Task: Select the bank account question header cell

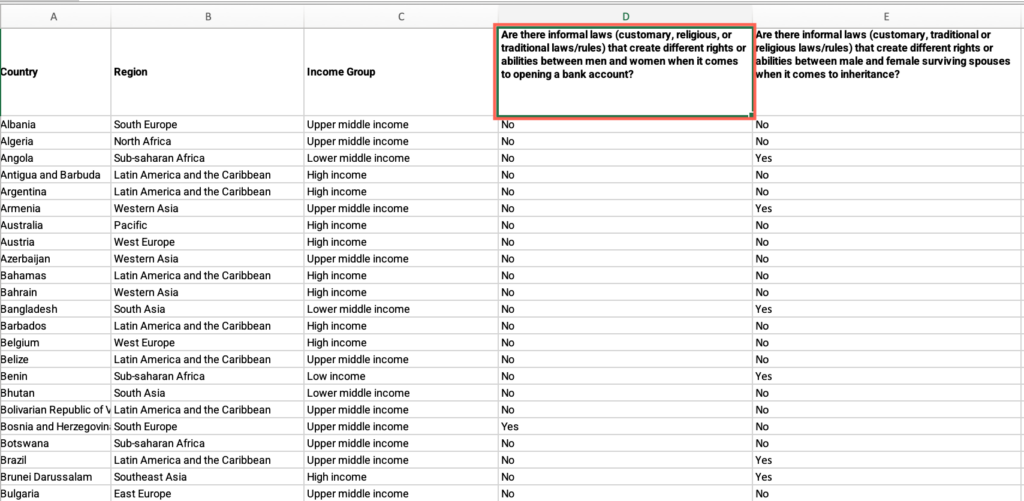Action: [625, 72]
